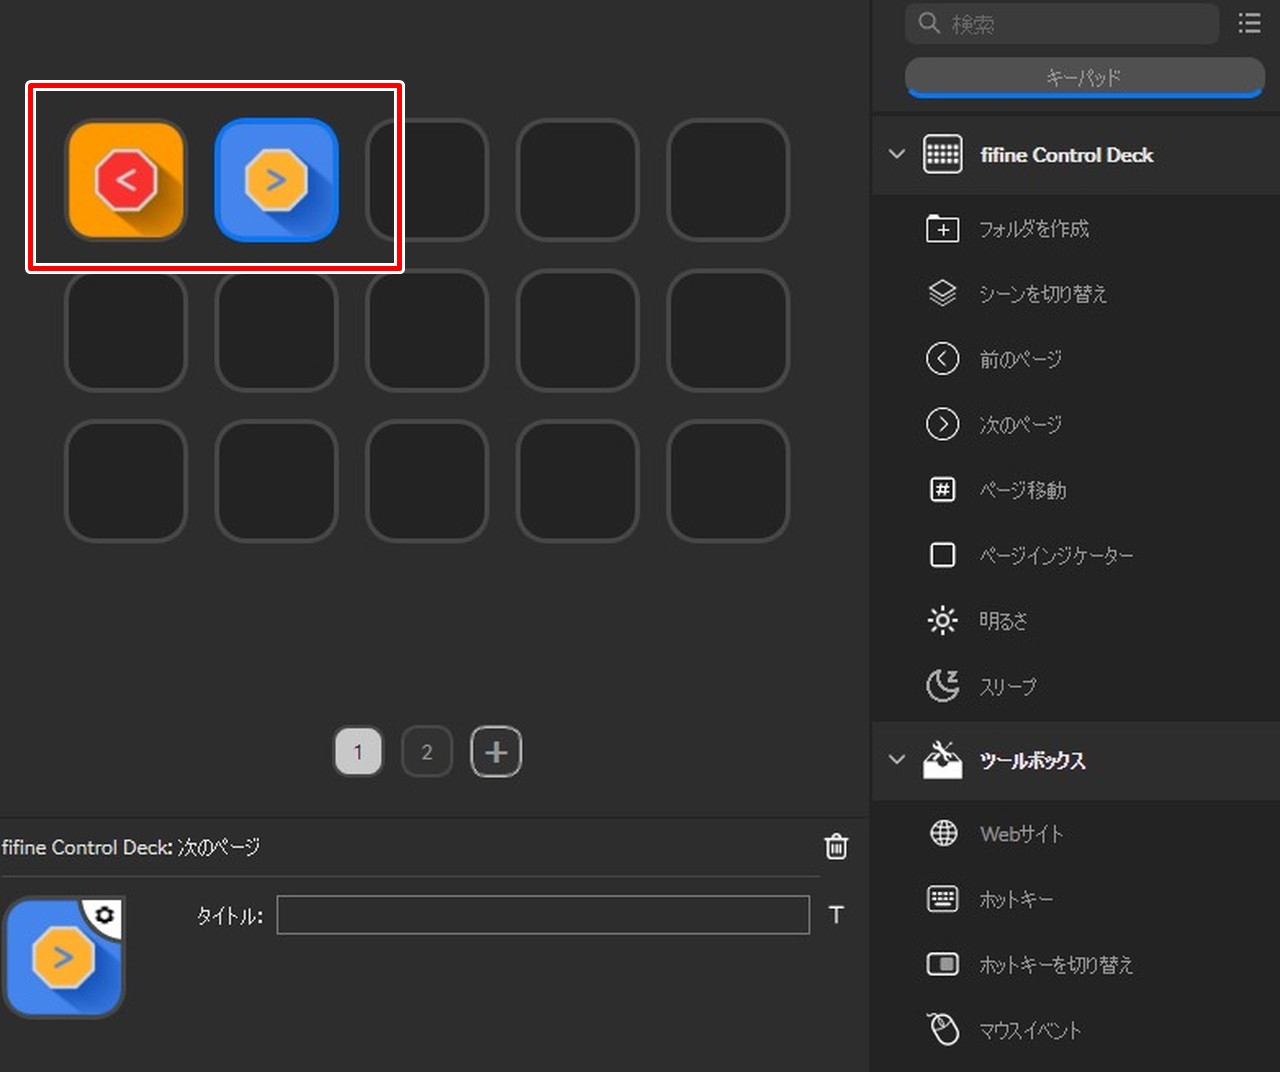The width and height of the screenshot is (1280, 1072).
Task: Click the orange previous-page key on the grid
Action: [126, 180]
